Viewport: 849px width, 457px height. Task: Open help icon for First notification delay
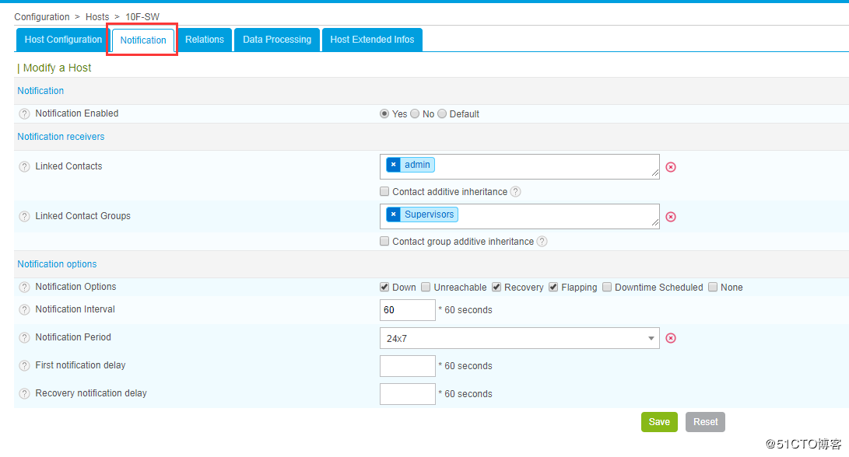[x=24, y=365]
